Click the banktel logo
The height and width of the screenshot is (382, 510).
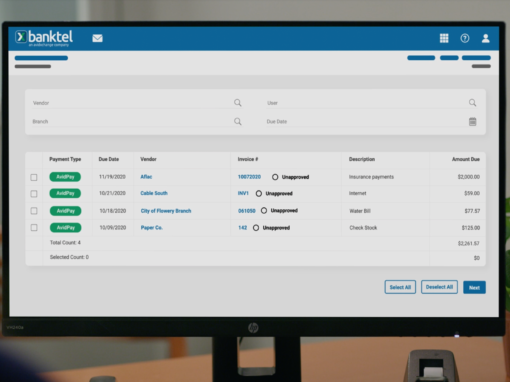(x=44, y=38)
